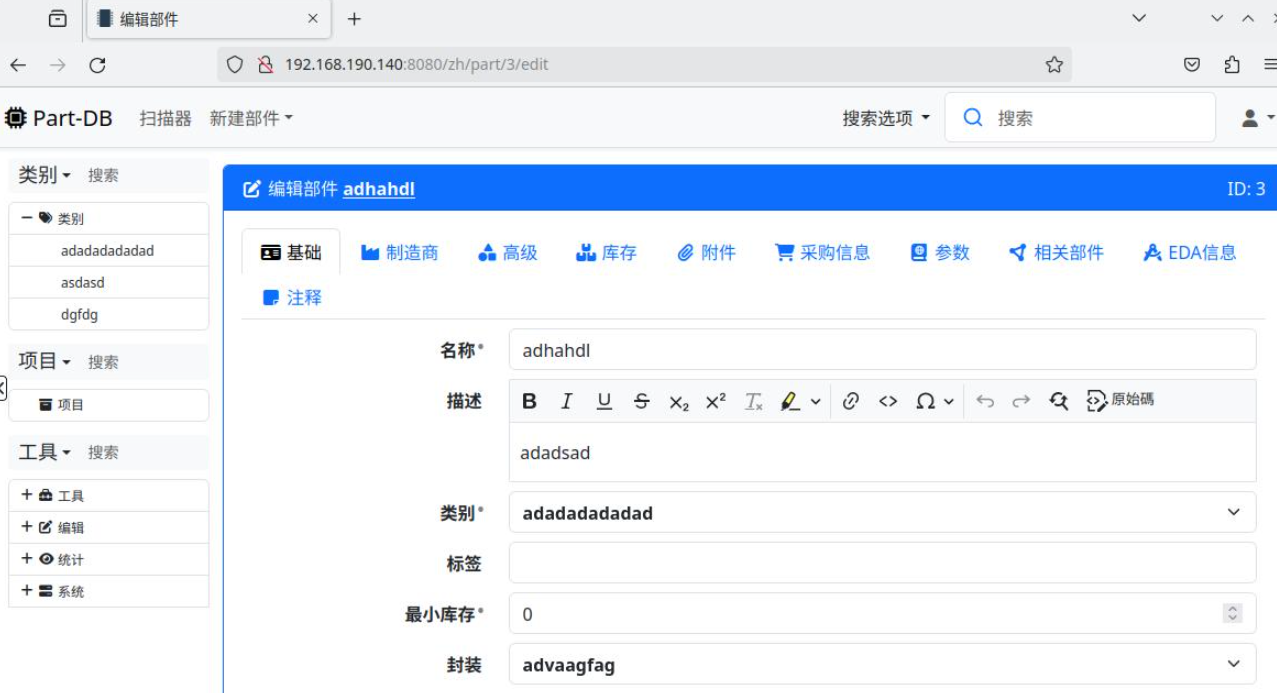This screenshot has width=1277, height=693.
Task: Open the special characters omega dropdown
Action: click(935, 401)
